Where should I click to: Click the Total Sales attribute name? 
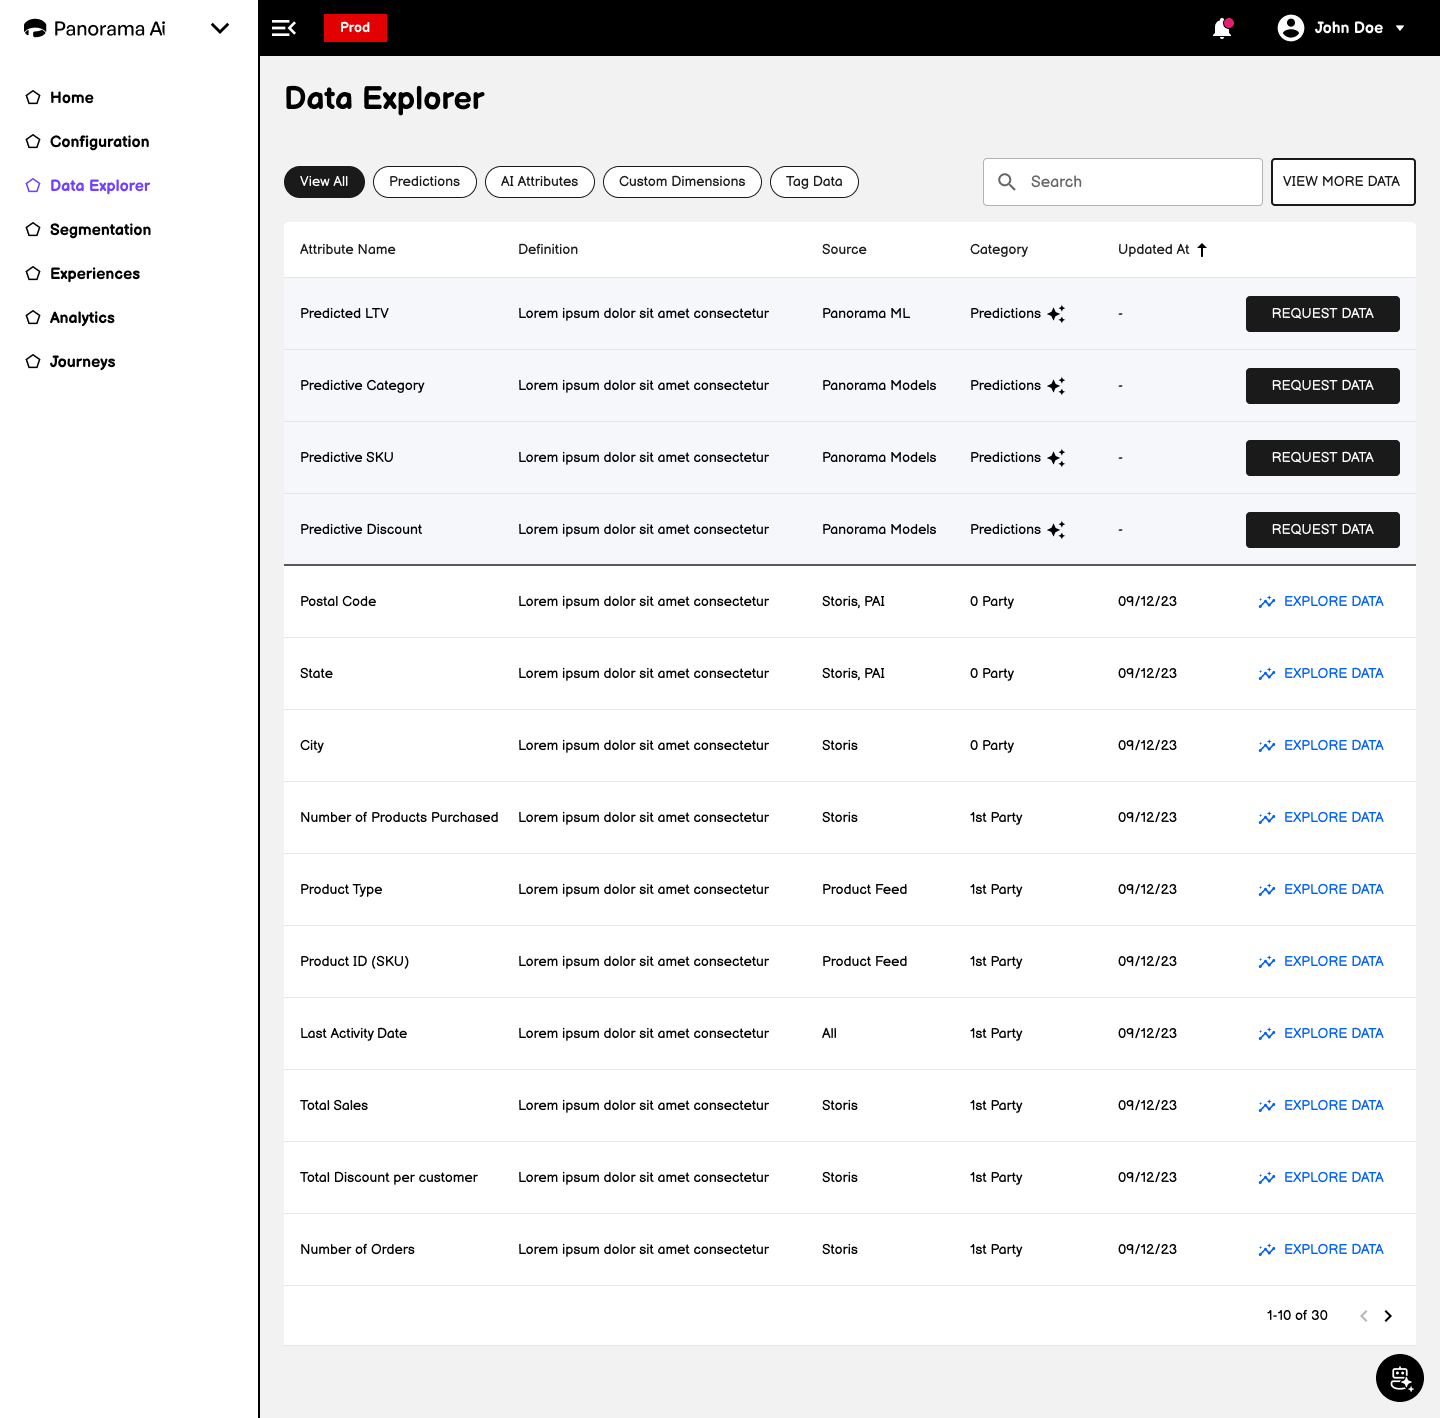tap(334, 1106)
